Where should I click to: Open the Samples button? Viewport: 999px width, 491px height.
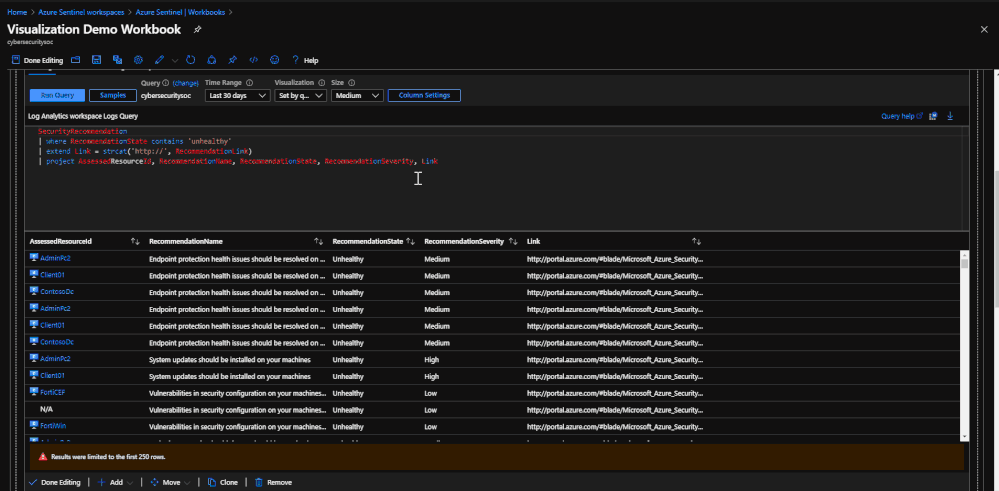coord(113,96)
